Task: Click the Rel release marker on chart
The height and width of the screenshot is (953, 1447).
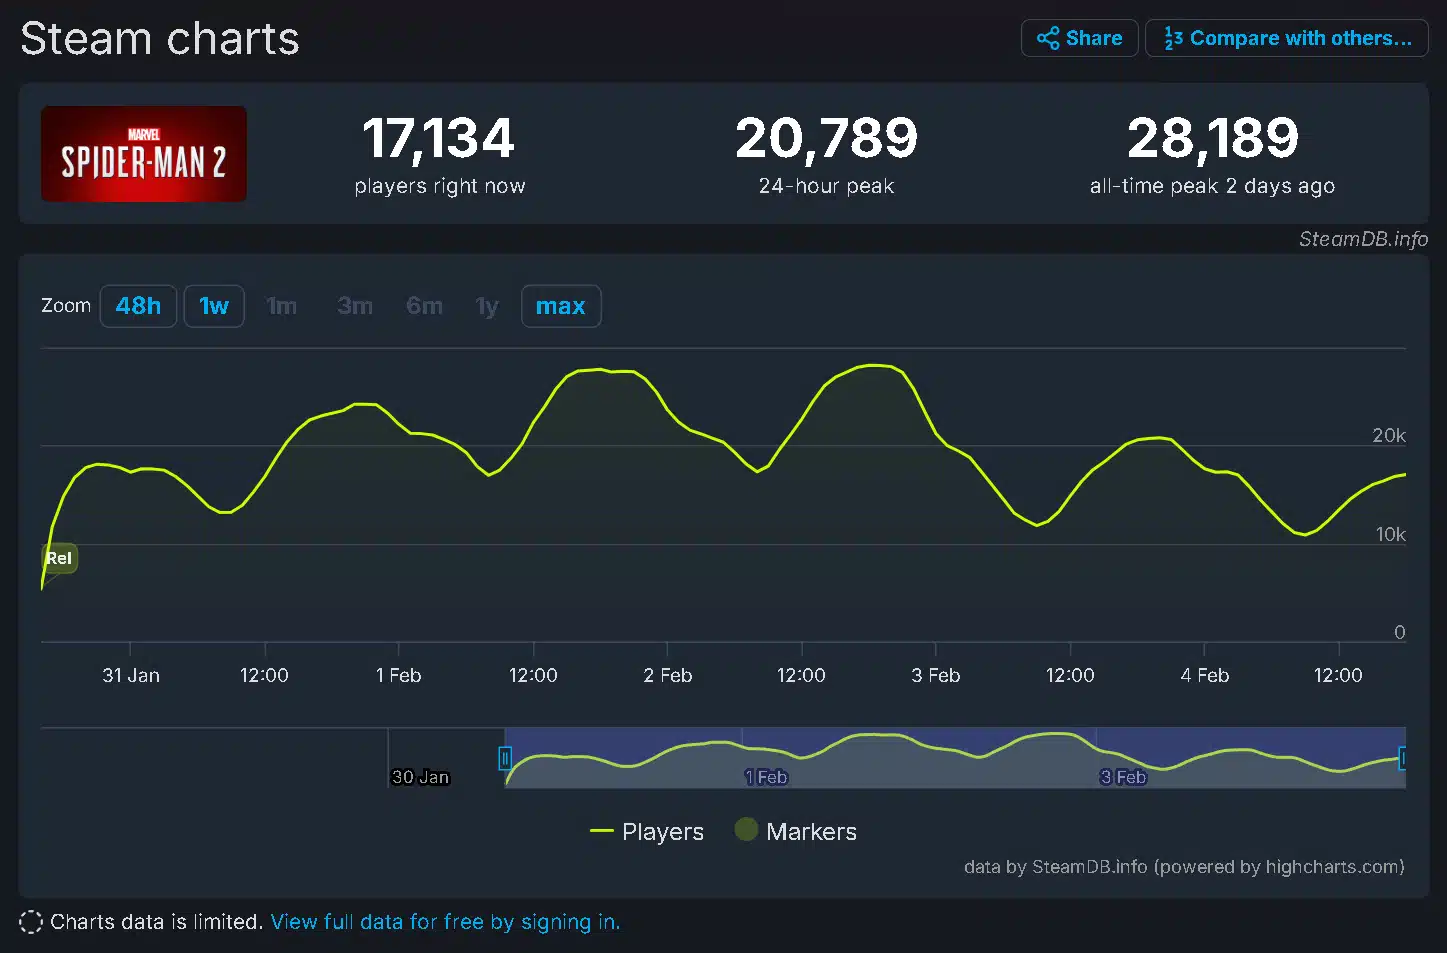Action: pos(59,558)
